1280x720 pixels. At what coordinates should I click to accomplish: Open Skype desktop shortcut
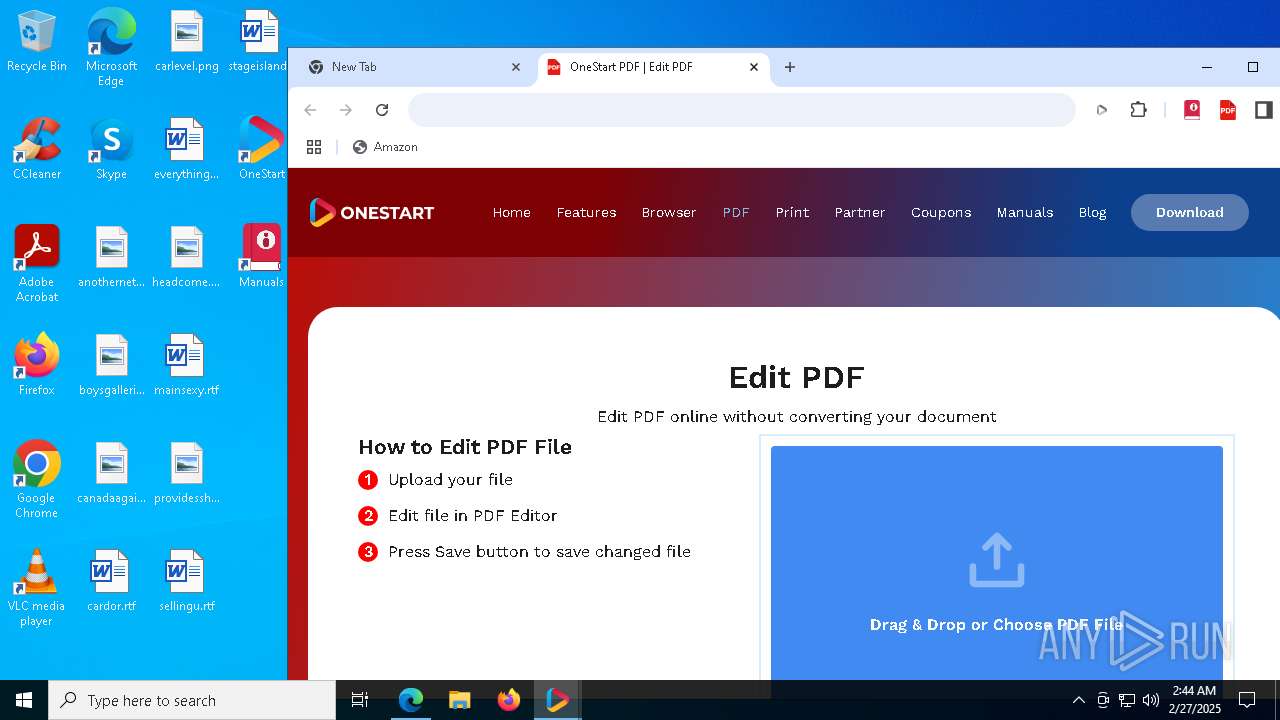click(x=111, y=149)
